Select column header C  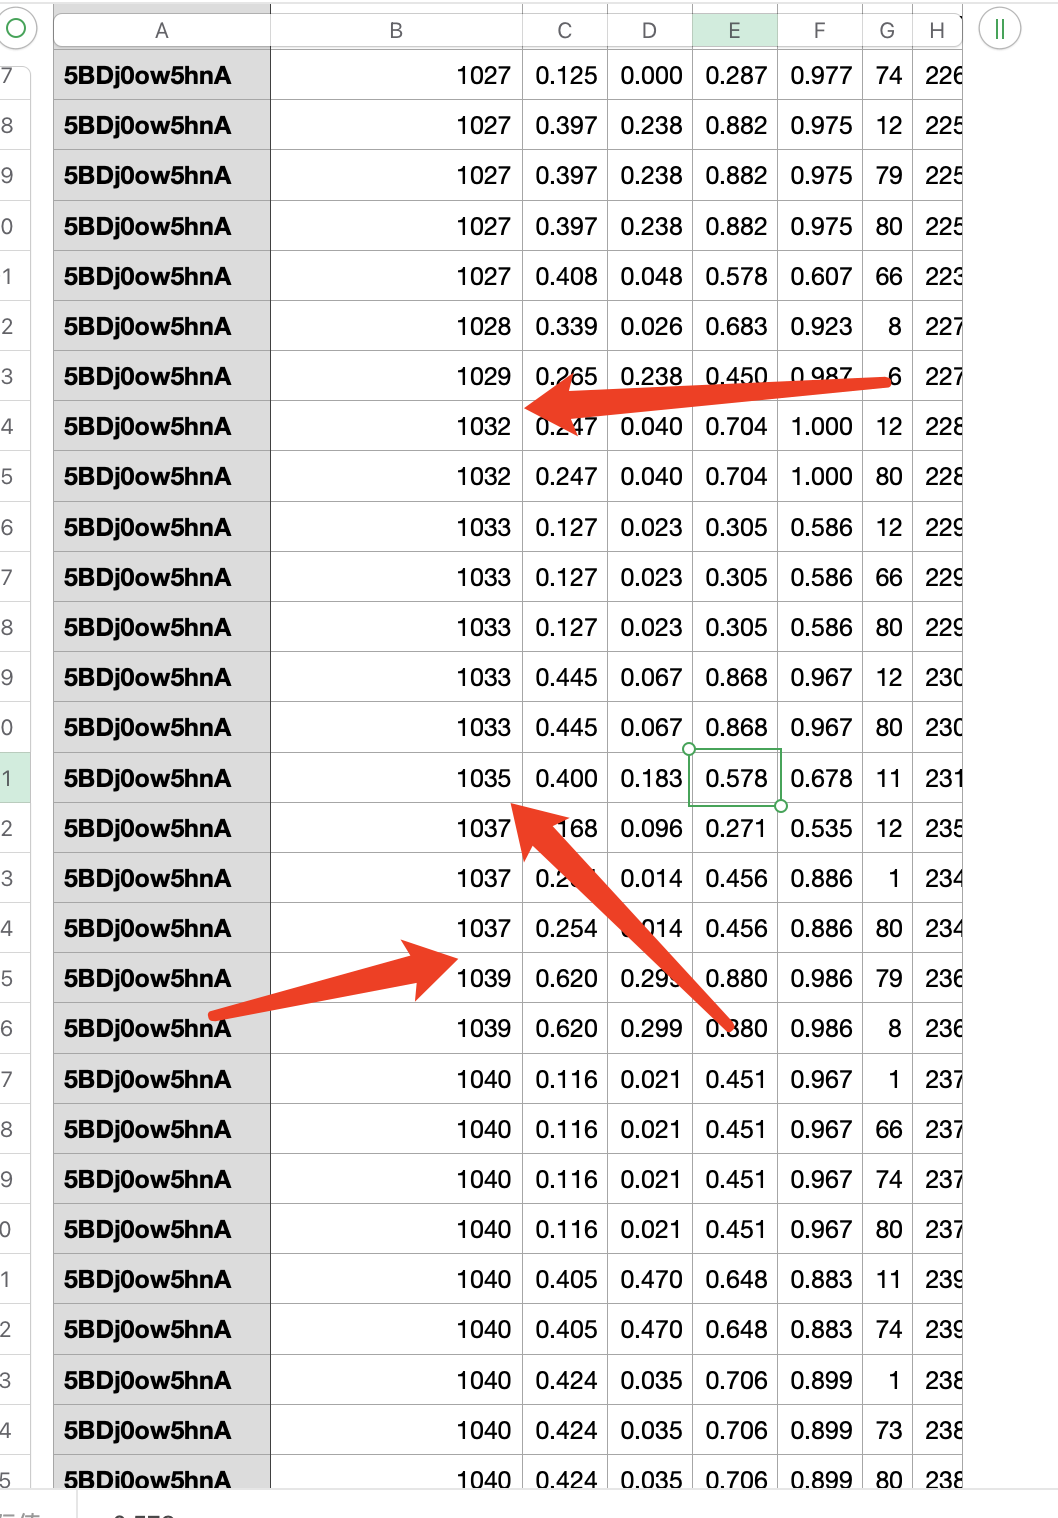click(x=564, y=30)
